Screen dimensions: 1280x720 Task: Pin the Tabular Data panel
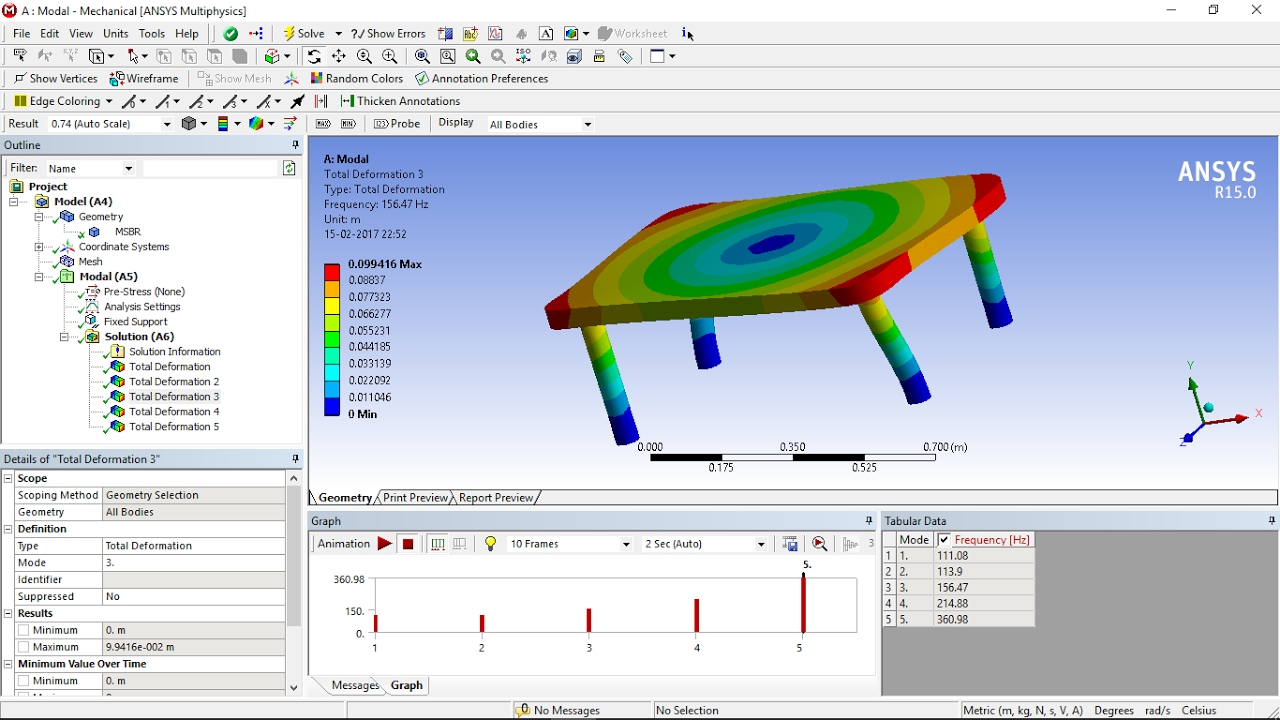1271,521
